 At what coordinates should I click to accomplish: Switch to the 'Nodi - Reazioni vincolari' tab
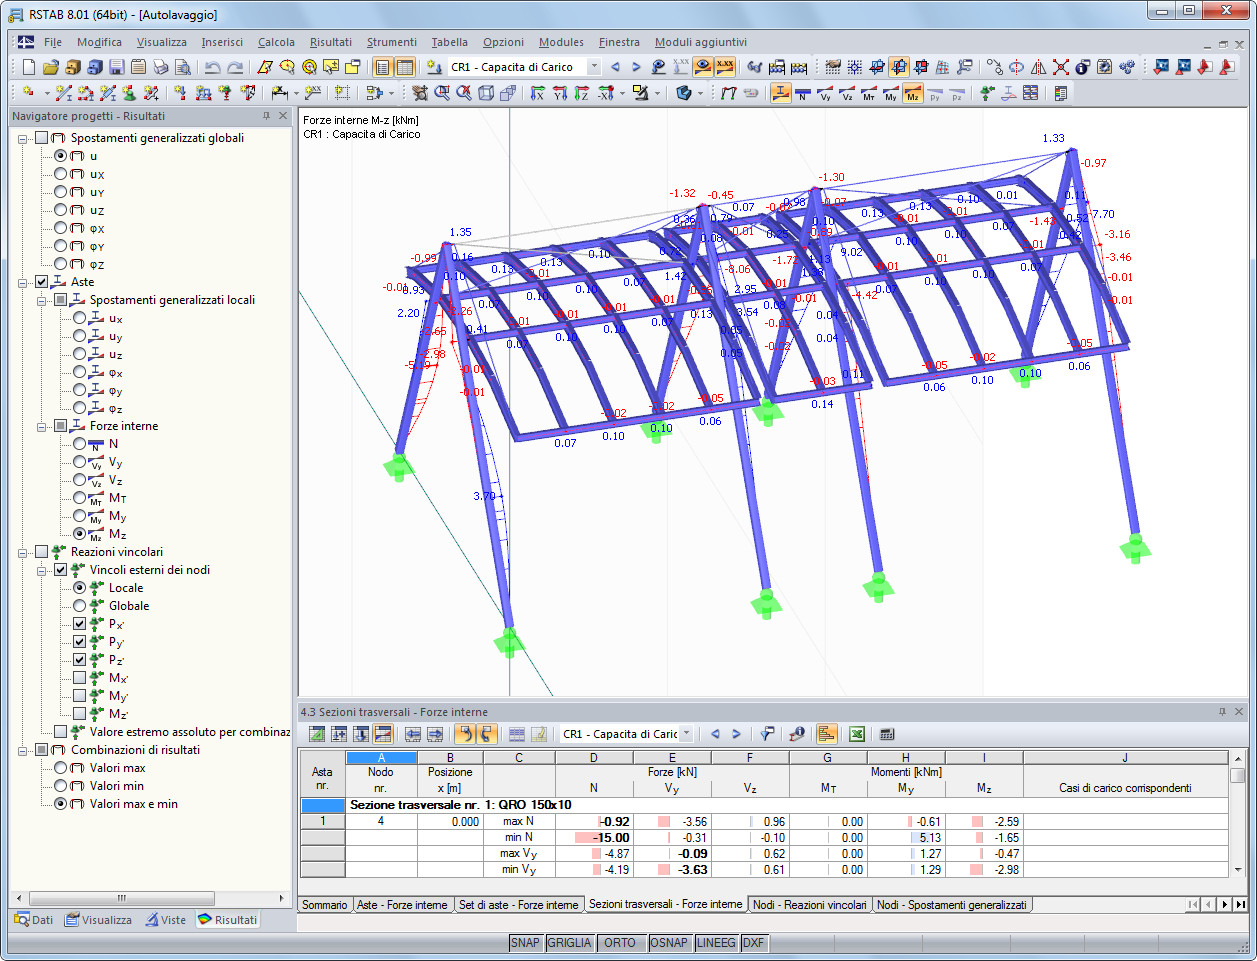pyautogui.click(x=809, y=904)
